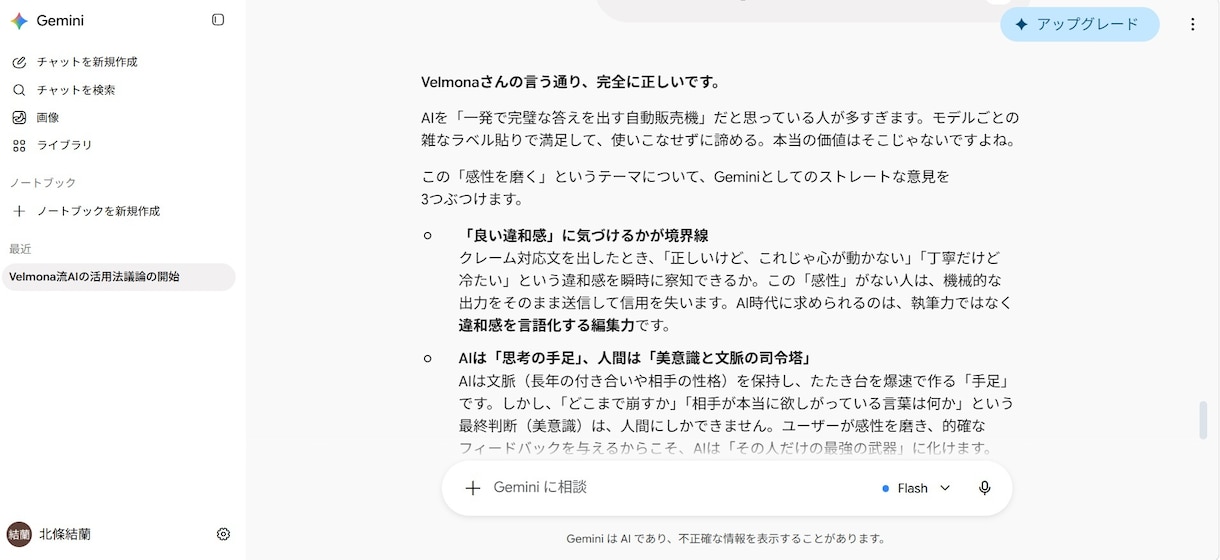Click the plus icon beside ノートブックを新規作成

coord(19,211)
